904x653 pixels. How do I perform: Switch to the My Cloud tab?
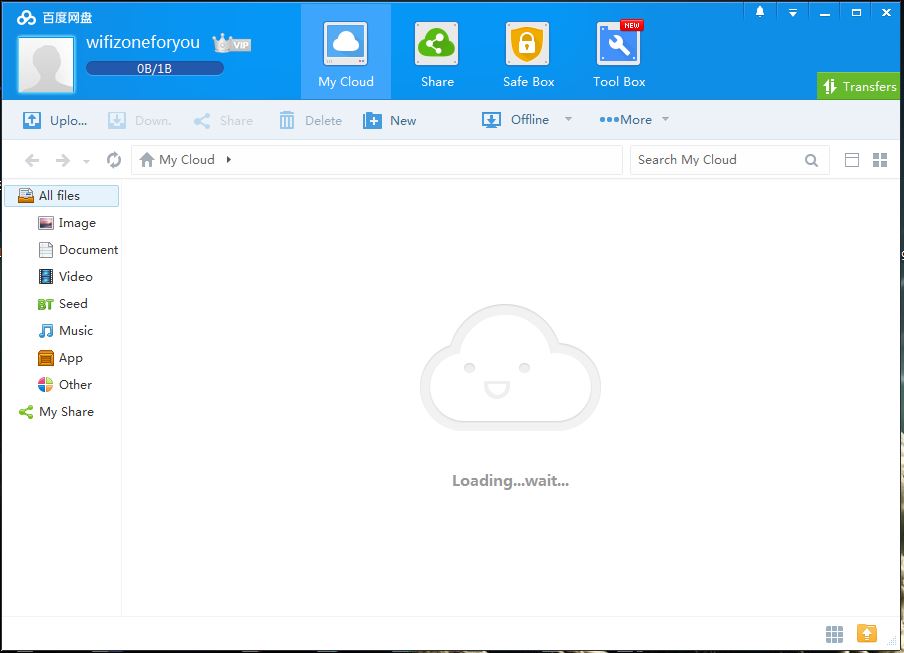(345, 50)
